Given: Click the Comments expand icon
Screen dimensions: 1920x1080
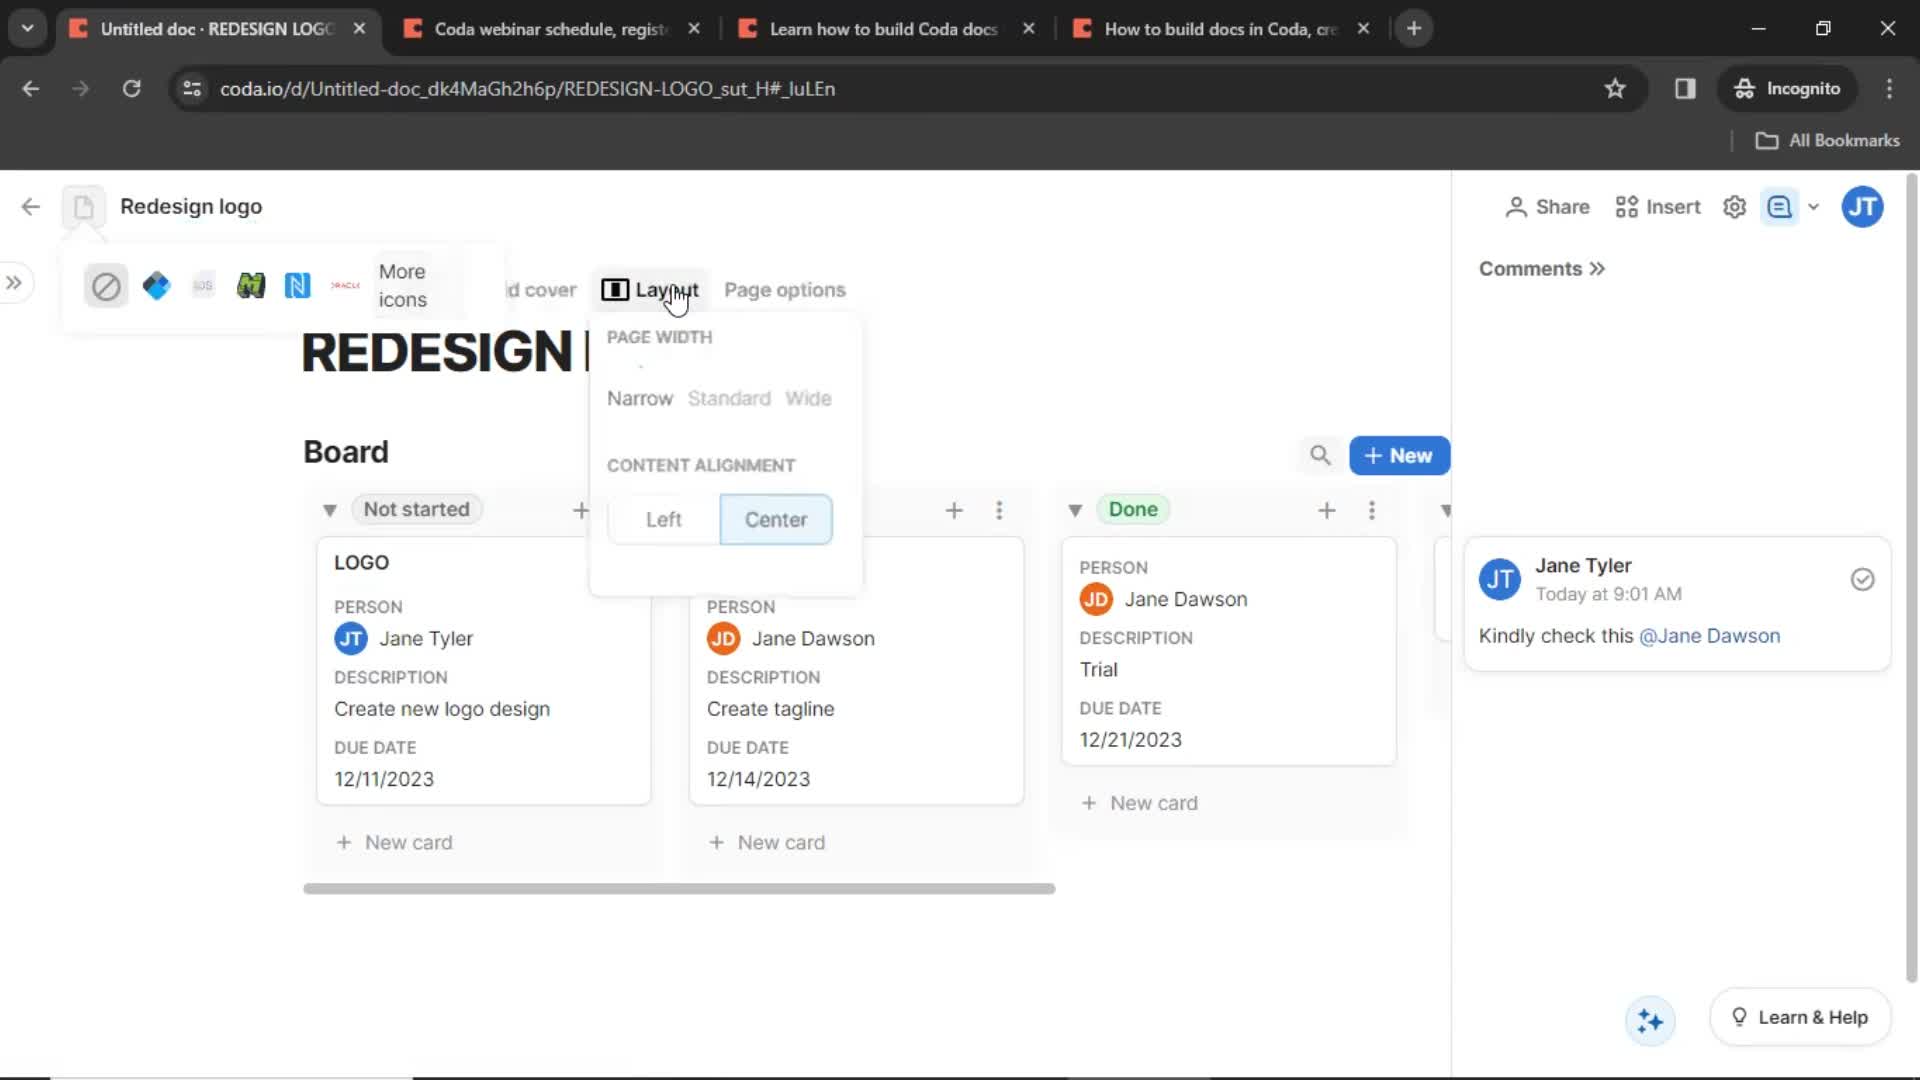Looking at the screenshot, I should tap(1597, 268).
